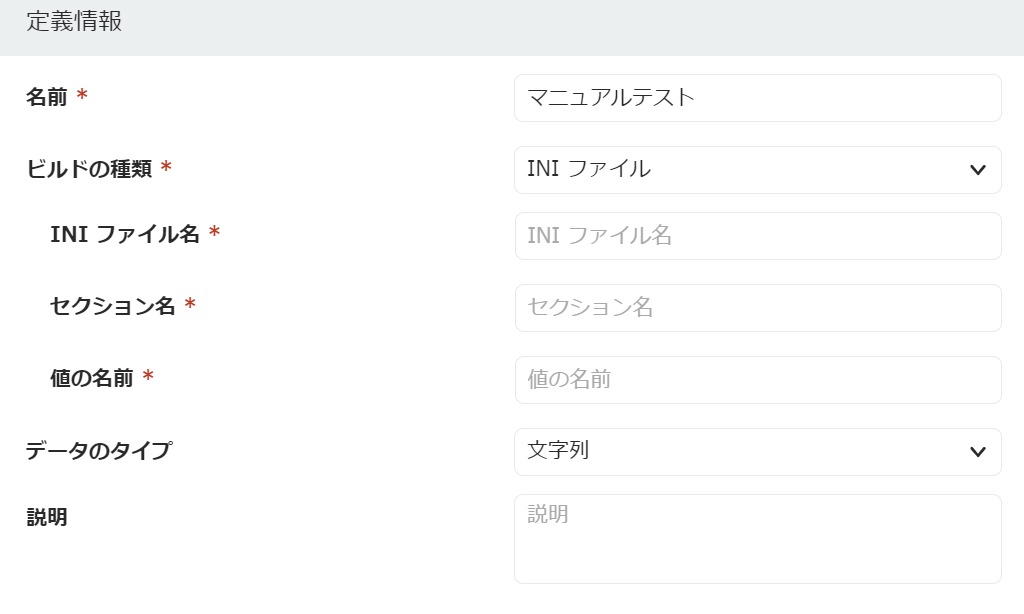Image resolution: width=1024 pixels, height=614 pixels.
Task: Click the required asterisk beside セクション名
Action: click(x=190, y=305)
